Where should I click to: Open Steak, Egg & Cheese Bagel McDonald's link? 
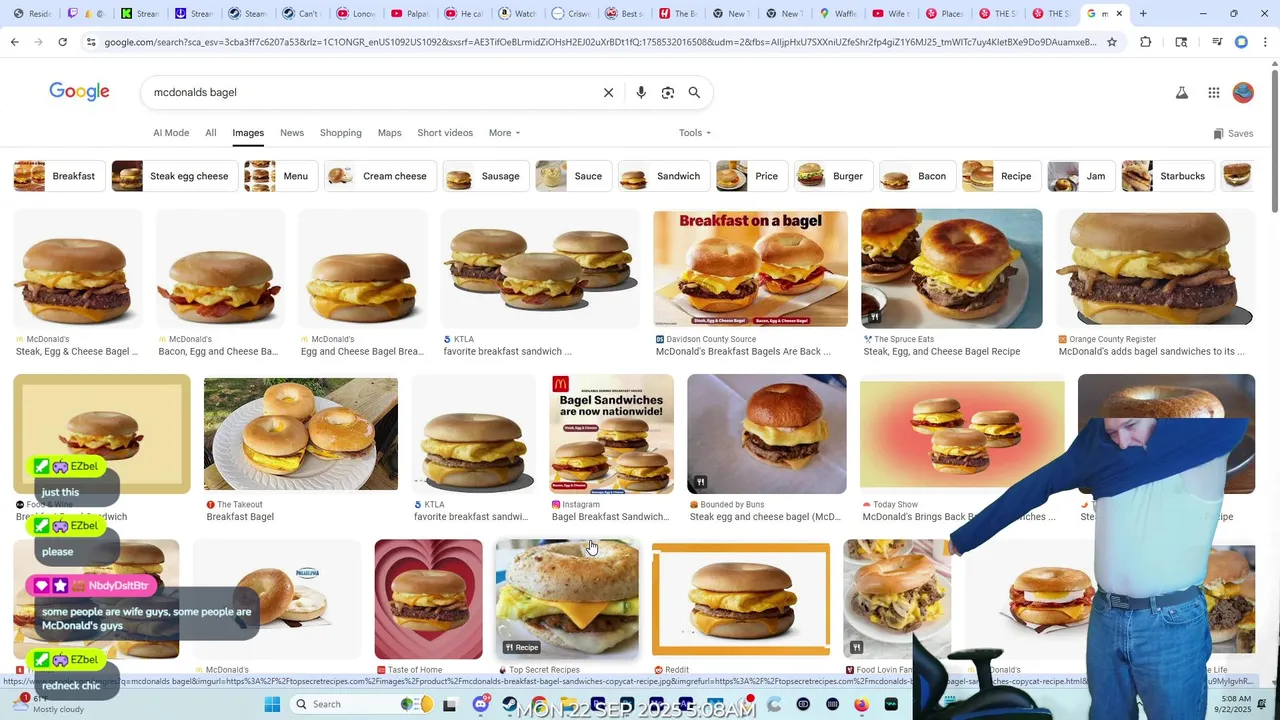click(x=77, y=352)
